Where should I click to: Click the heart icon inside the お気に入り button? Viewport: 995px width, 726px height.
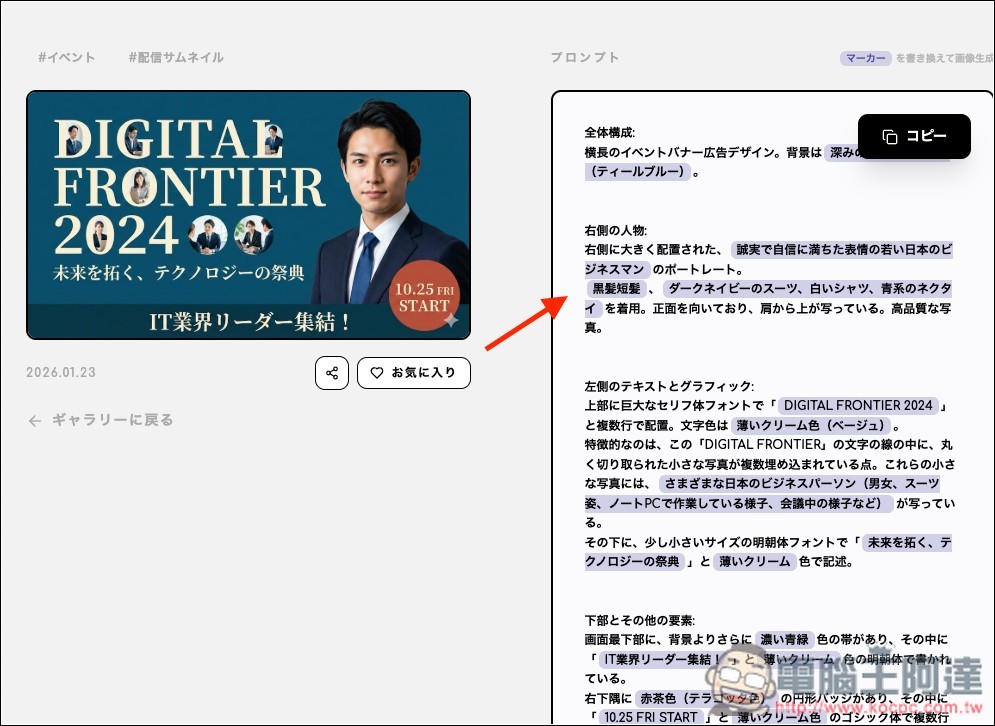tap(377, 372)
